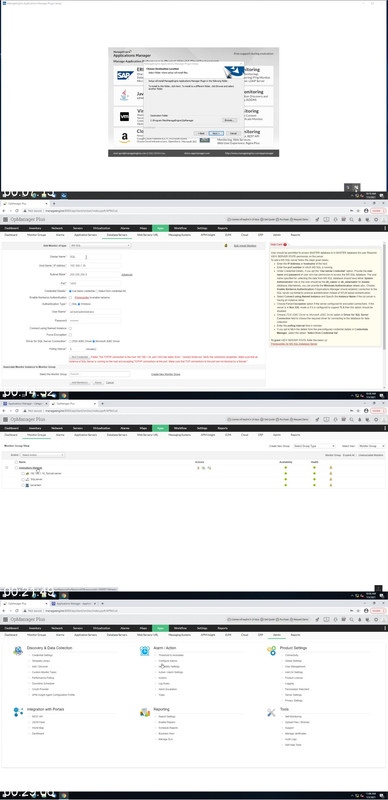Click Browse beside the destination folder path
Viewport: 388px width, 800px height.
[230, 120]
